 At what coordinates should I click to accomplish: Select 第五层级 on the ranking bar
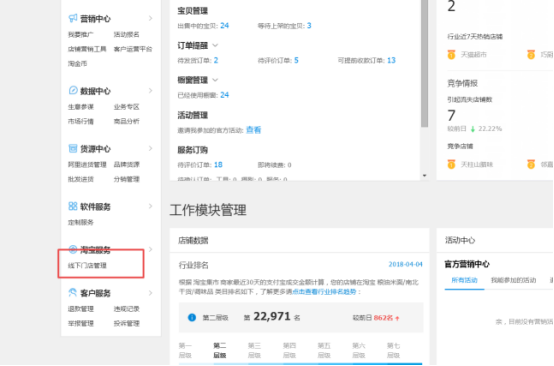click(324, 350)
